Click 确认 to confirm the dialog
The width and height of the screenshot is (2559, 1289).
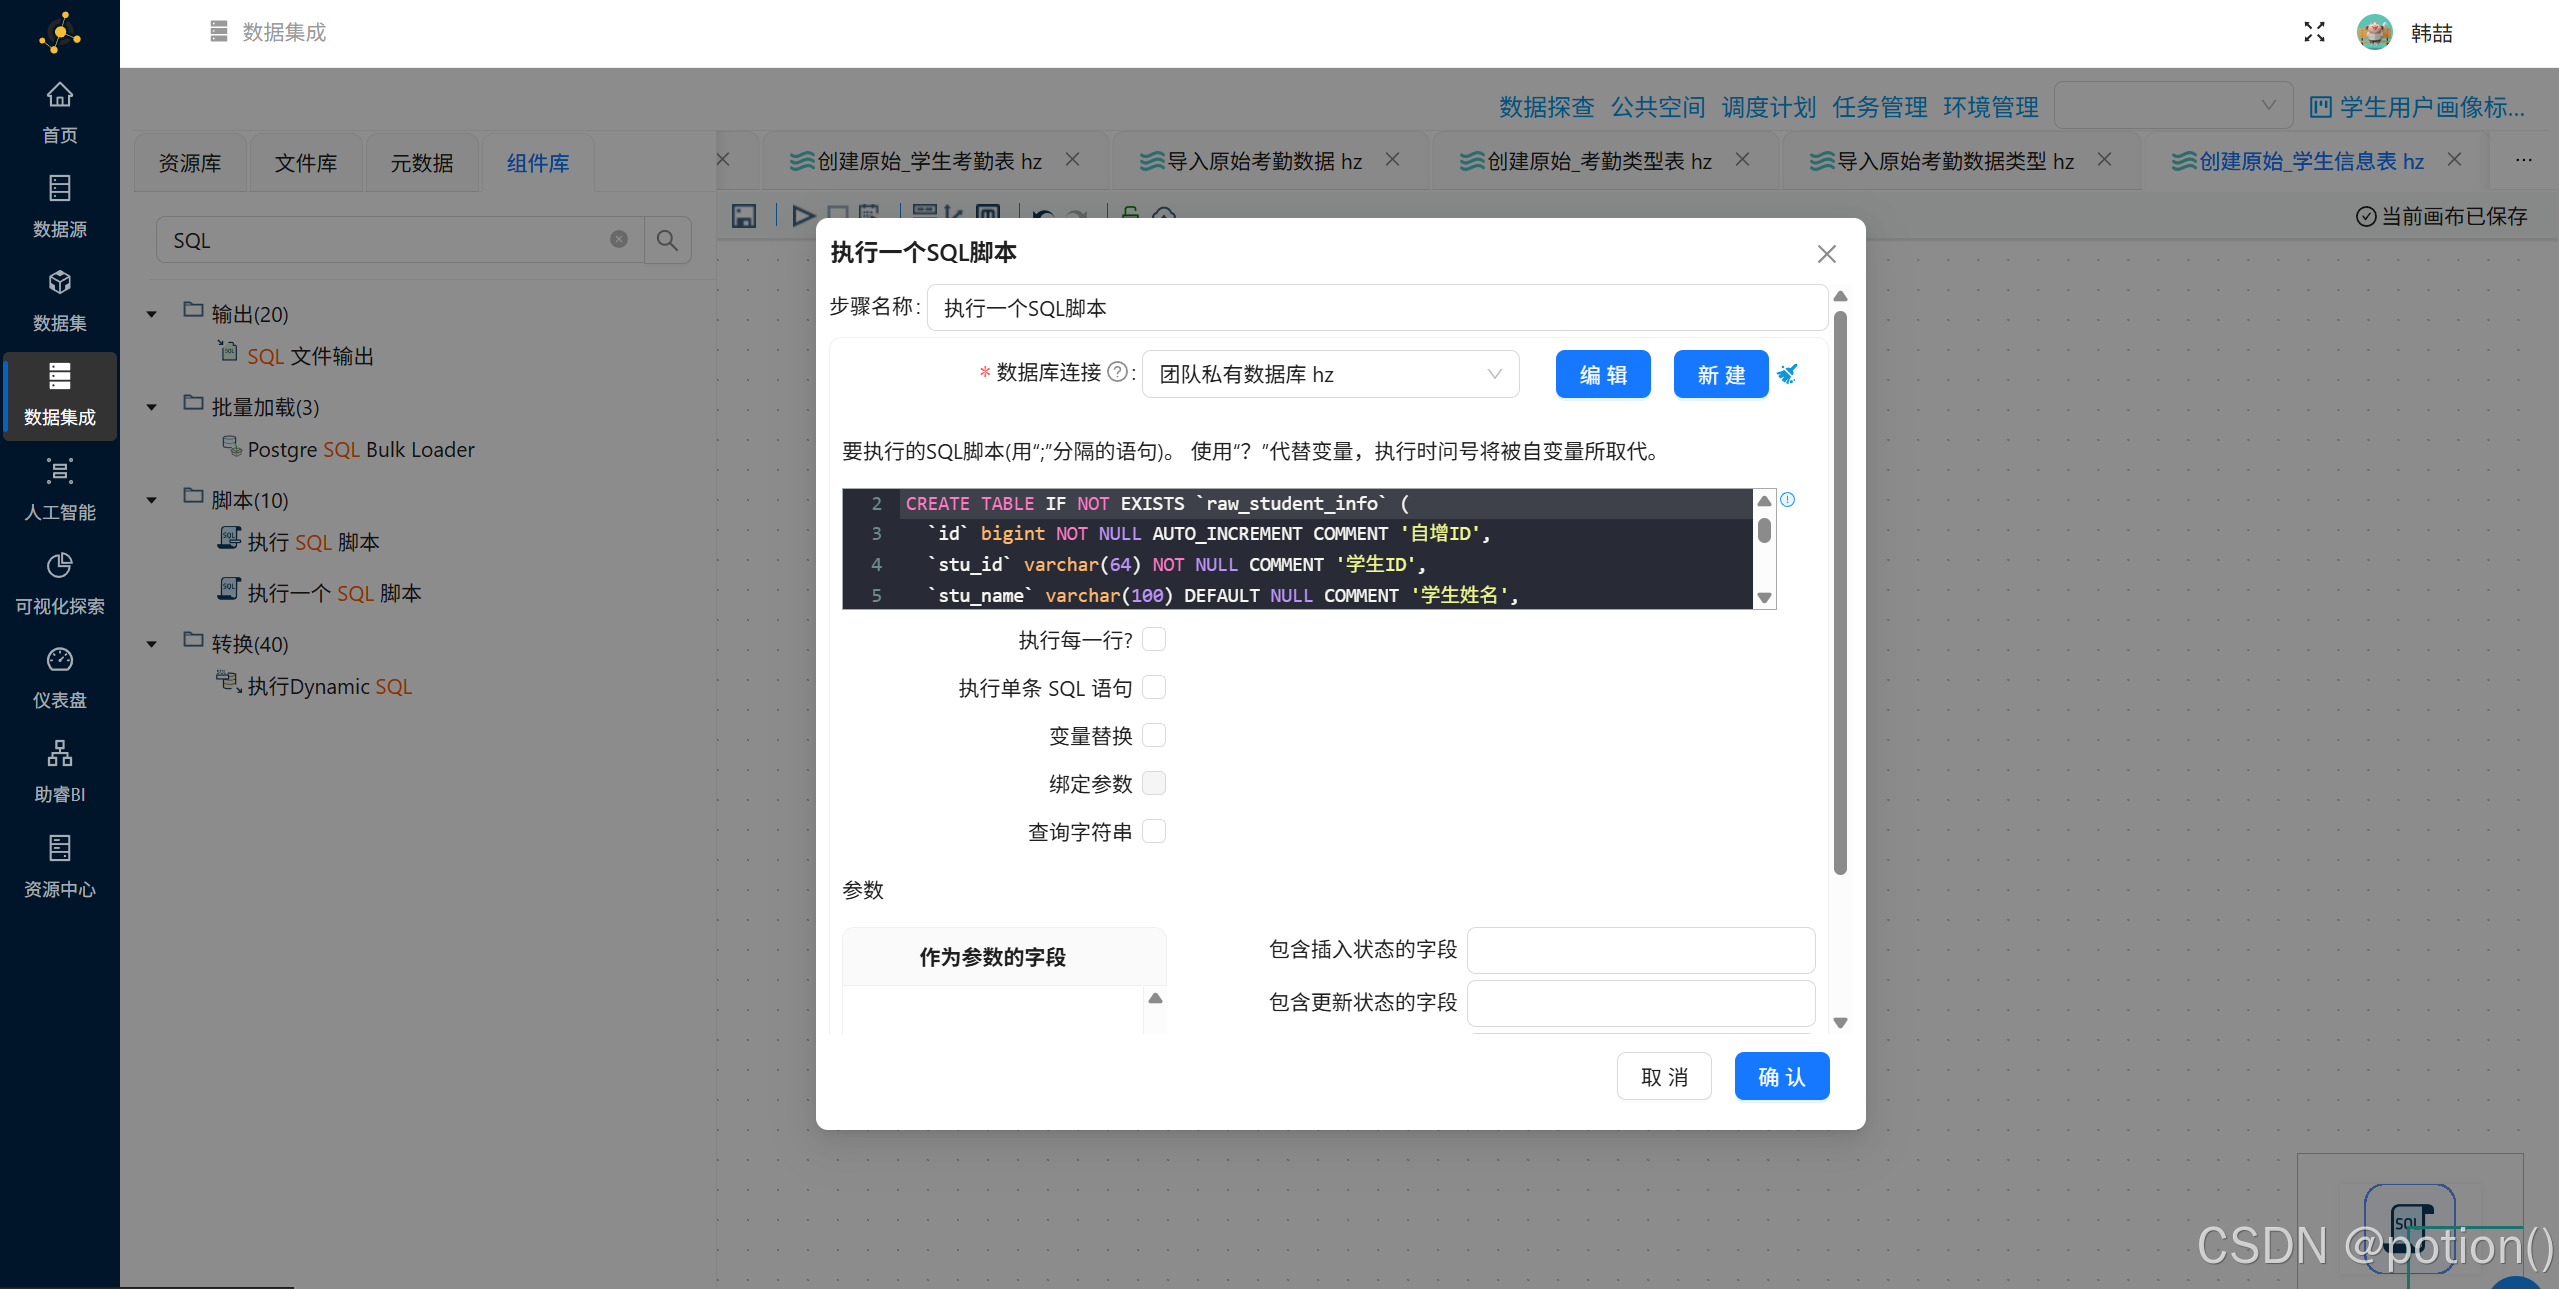click(1782, 1076)
